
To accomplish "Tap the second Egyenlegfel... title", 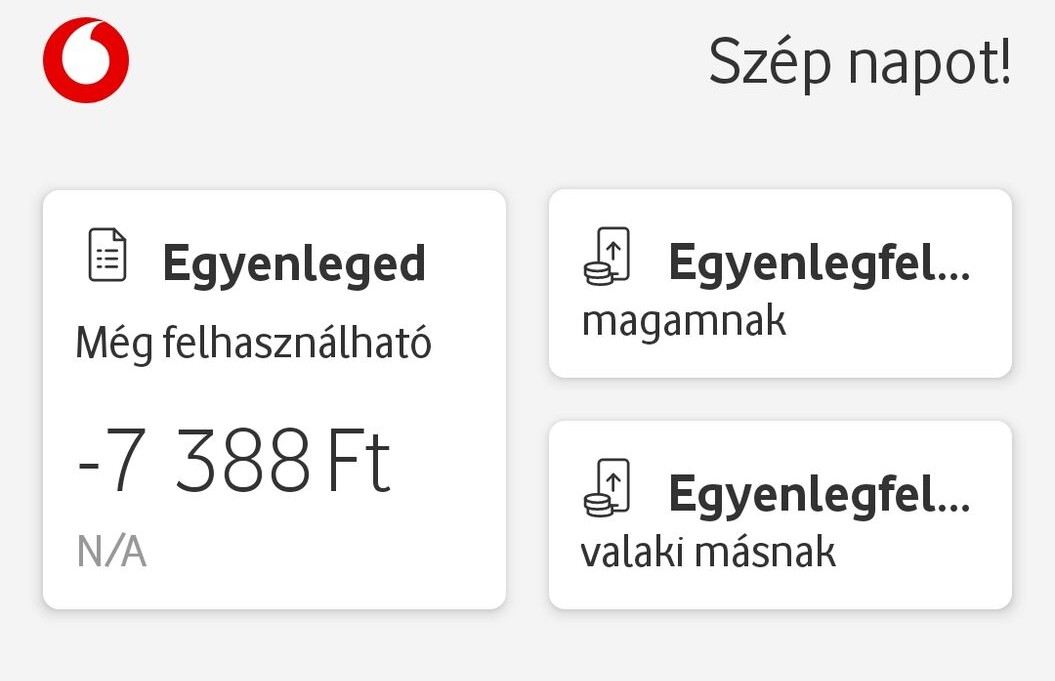I will coord(819,495).
